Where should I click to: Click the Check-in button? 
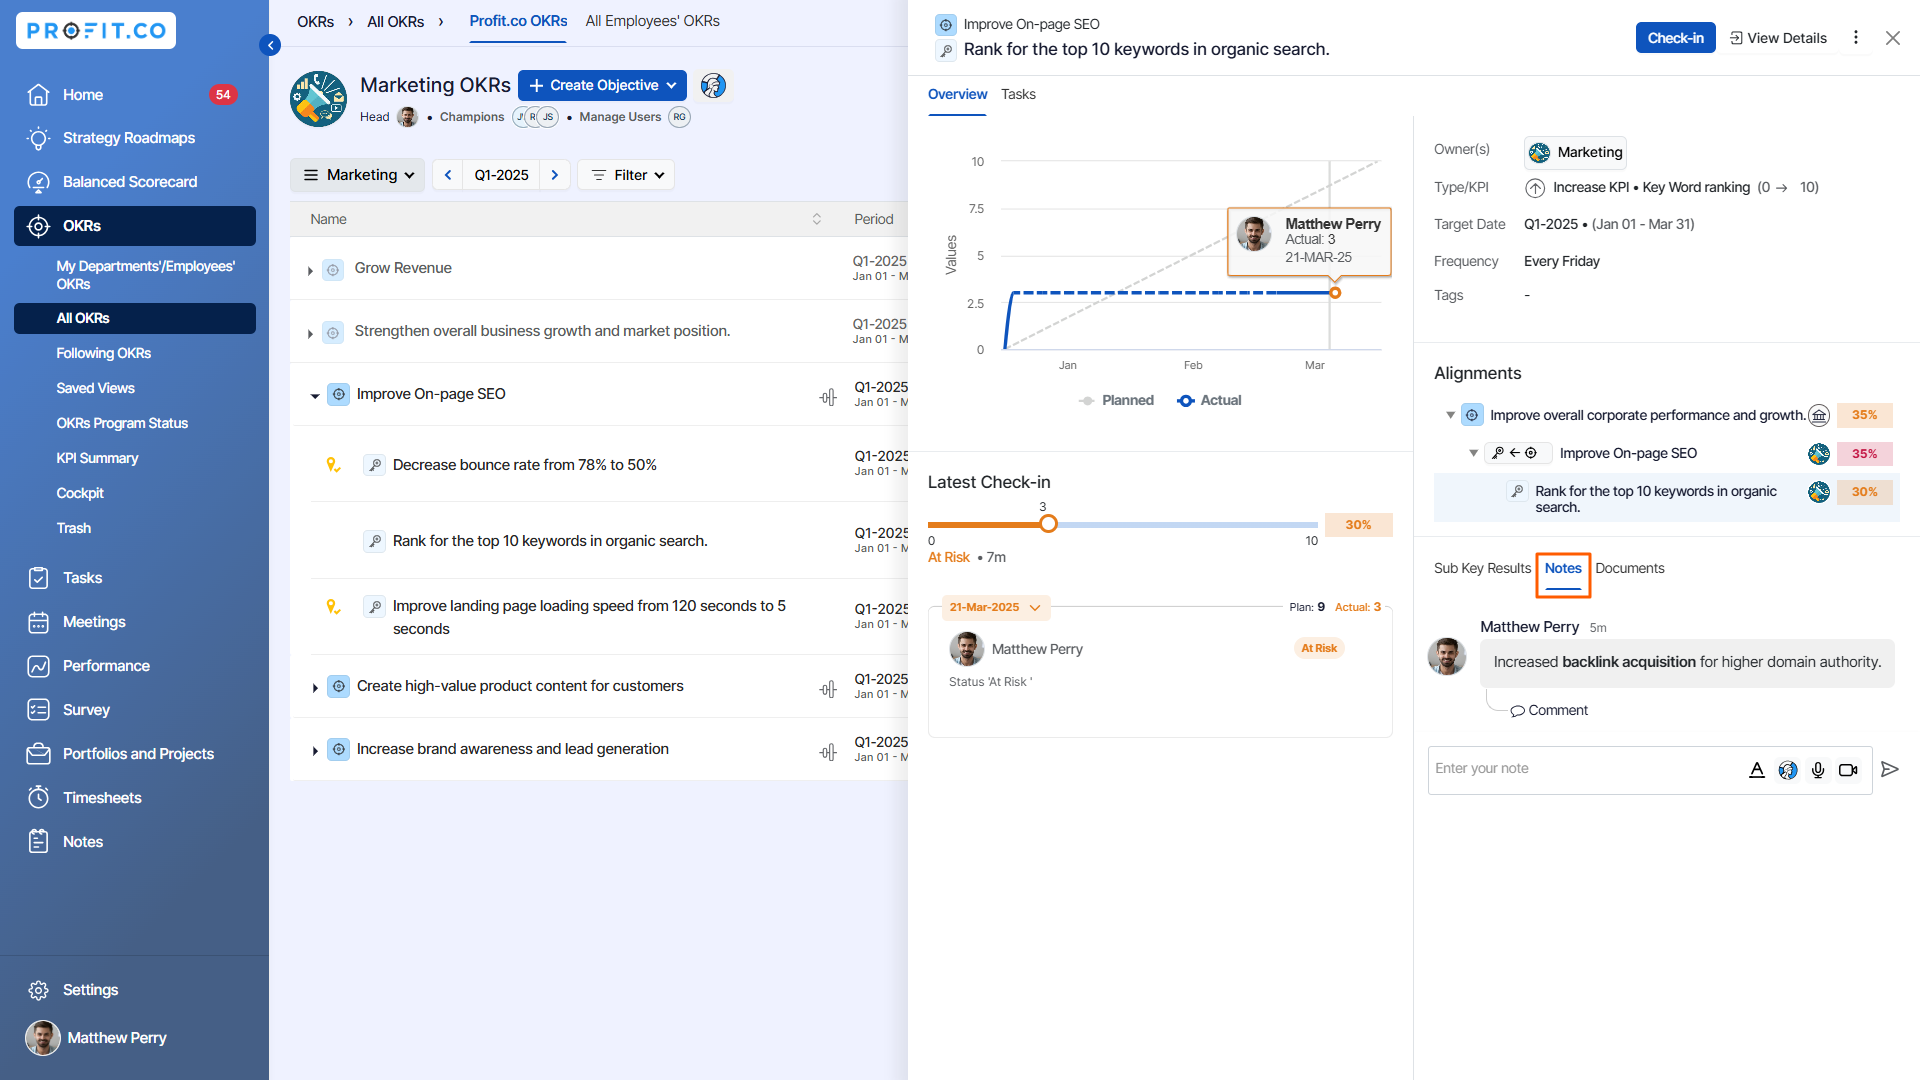point(1675,38)
